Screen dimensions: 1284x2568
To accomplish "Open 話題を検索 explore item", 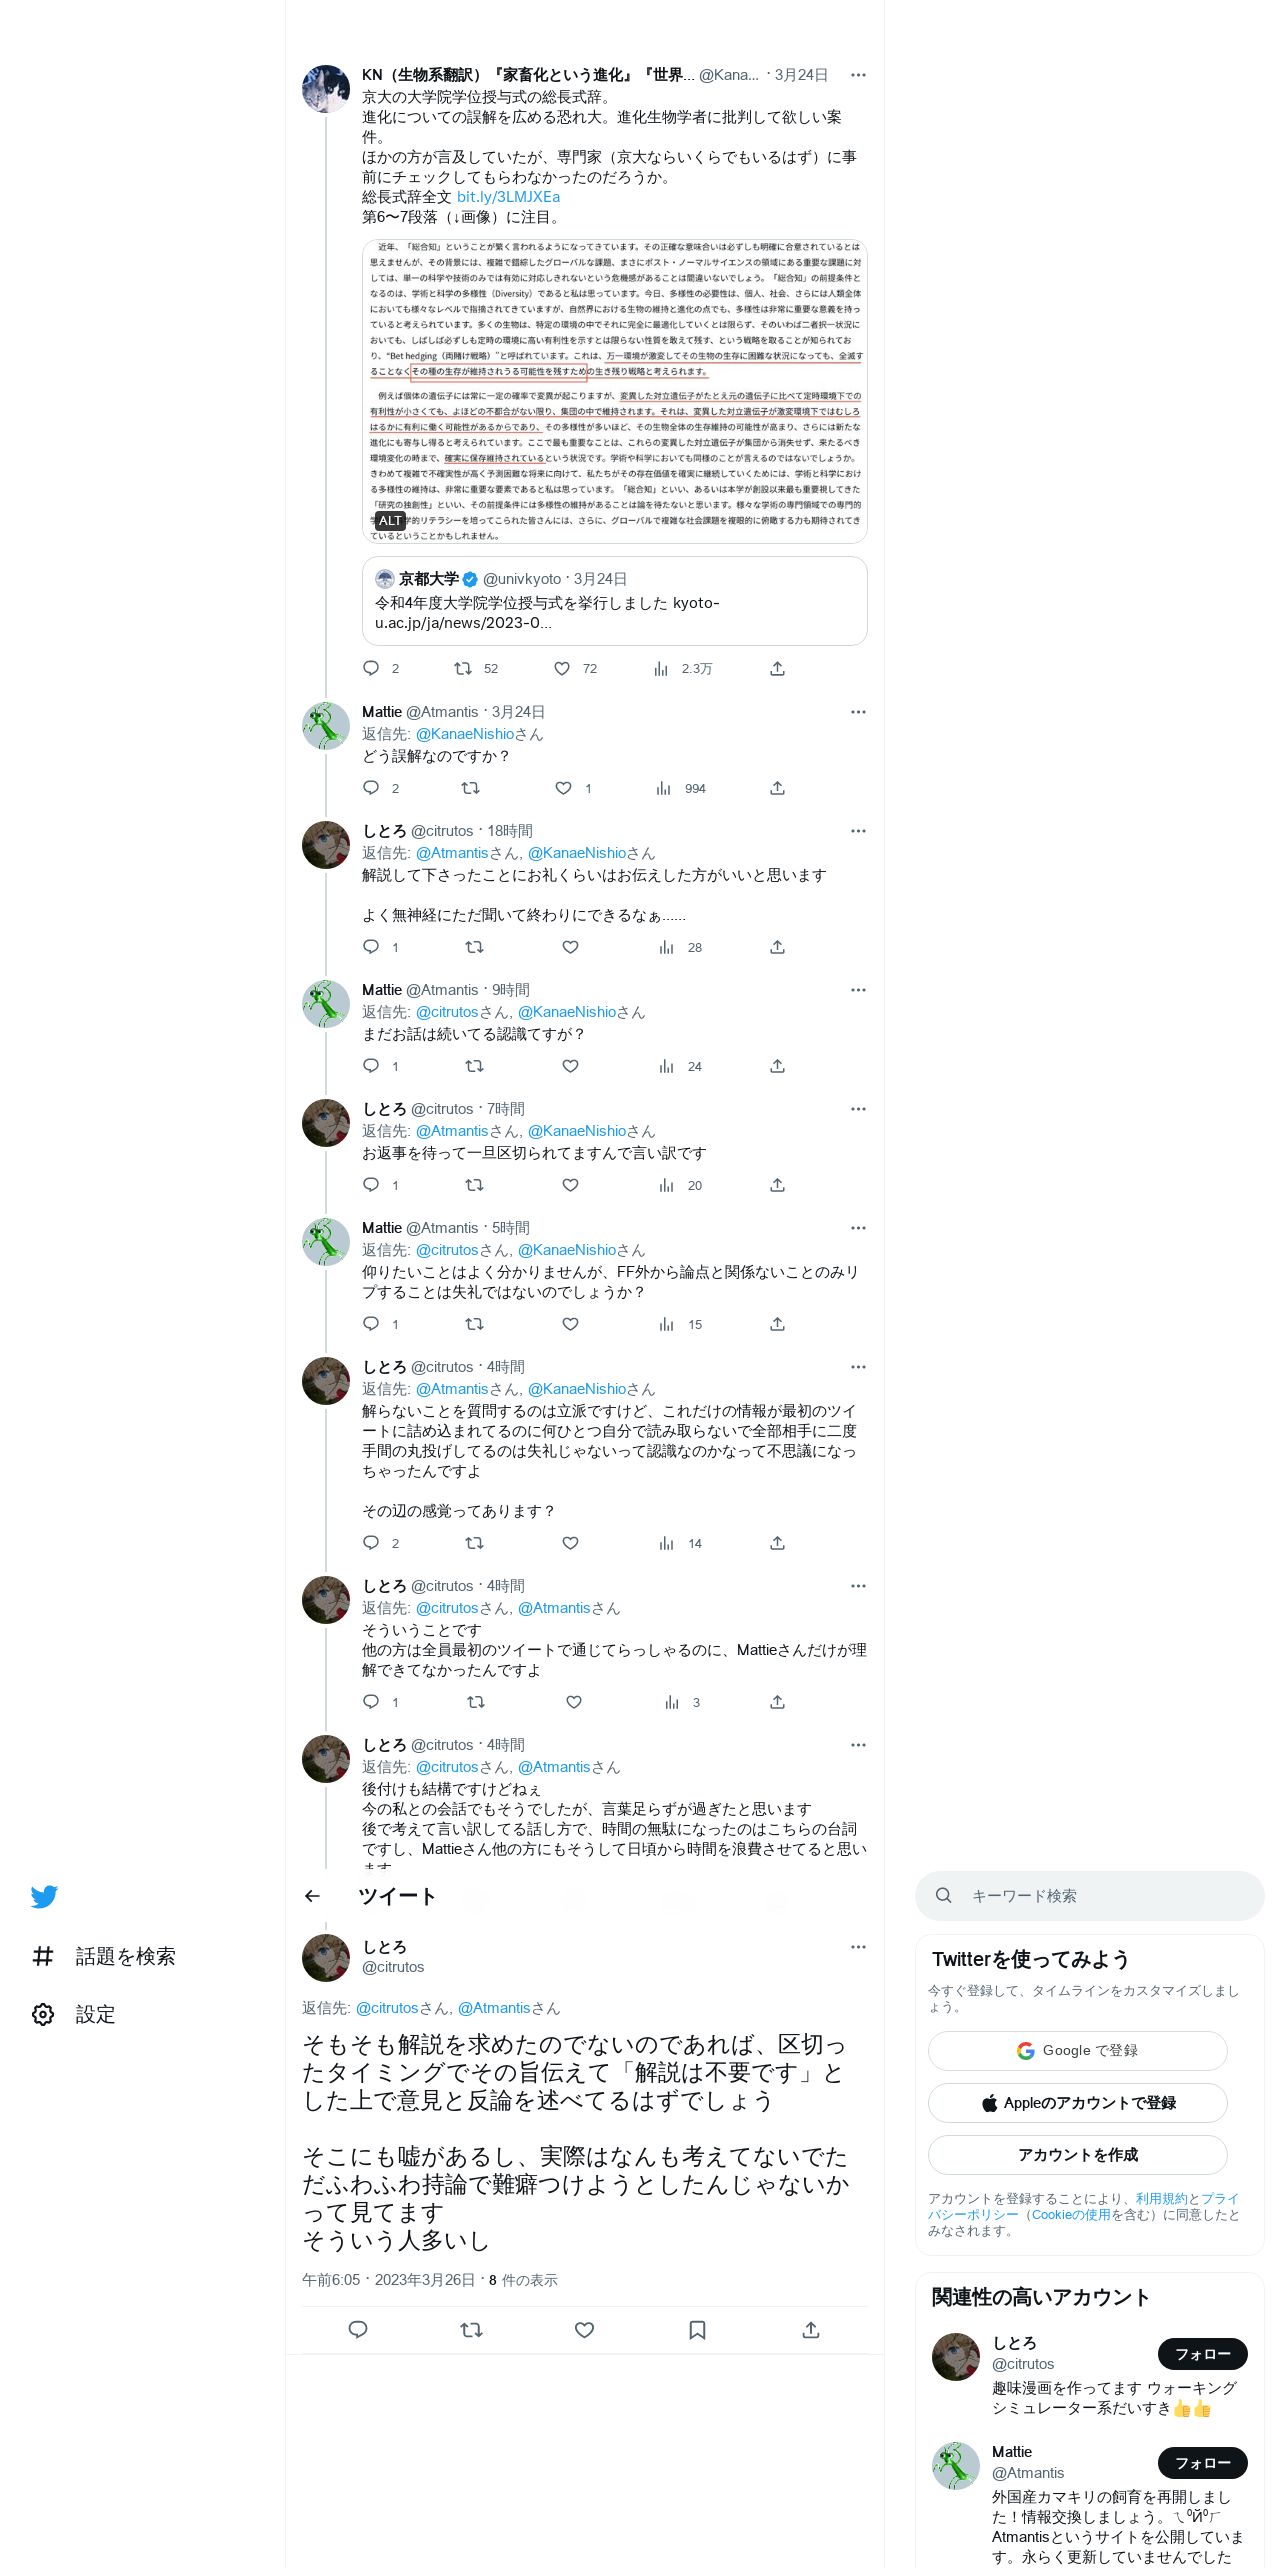I will (x=103, y=1956).
